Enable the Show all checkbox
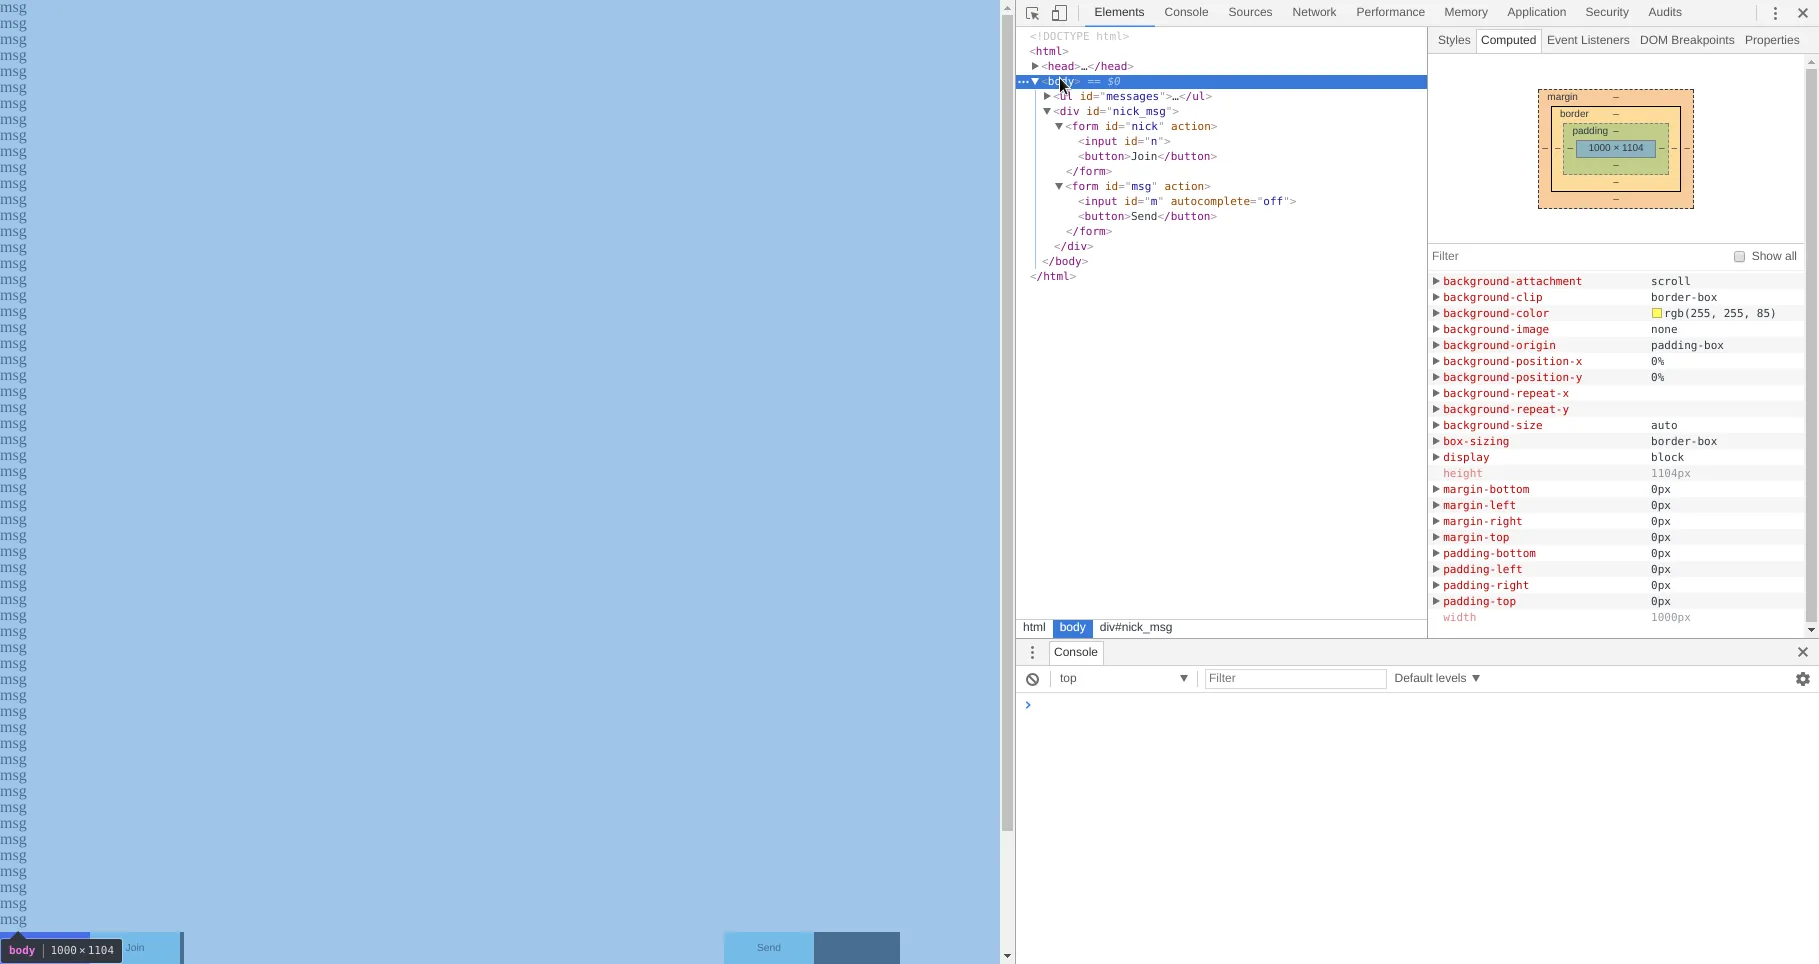Viewport: 1819px width, 964px height. [x=1739, y=257]
